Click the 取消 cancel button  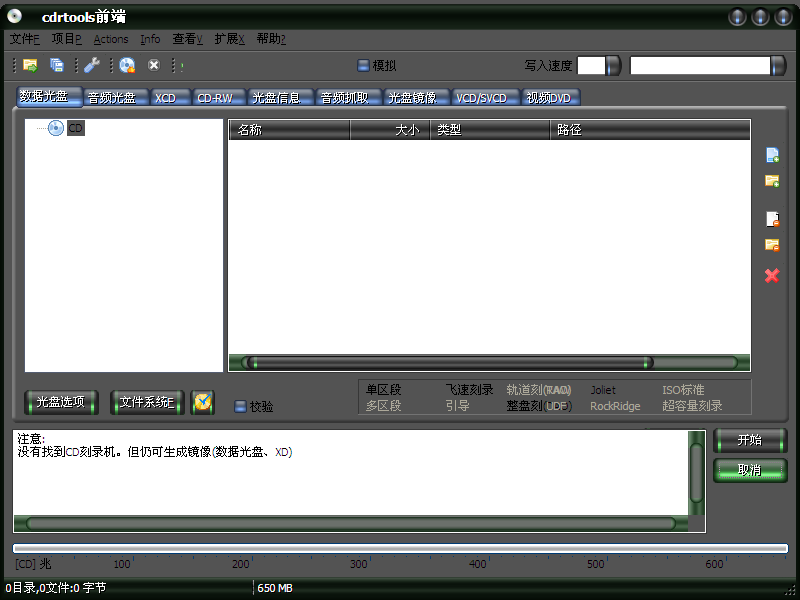coord(750,470)
